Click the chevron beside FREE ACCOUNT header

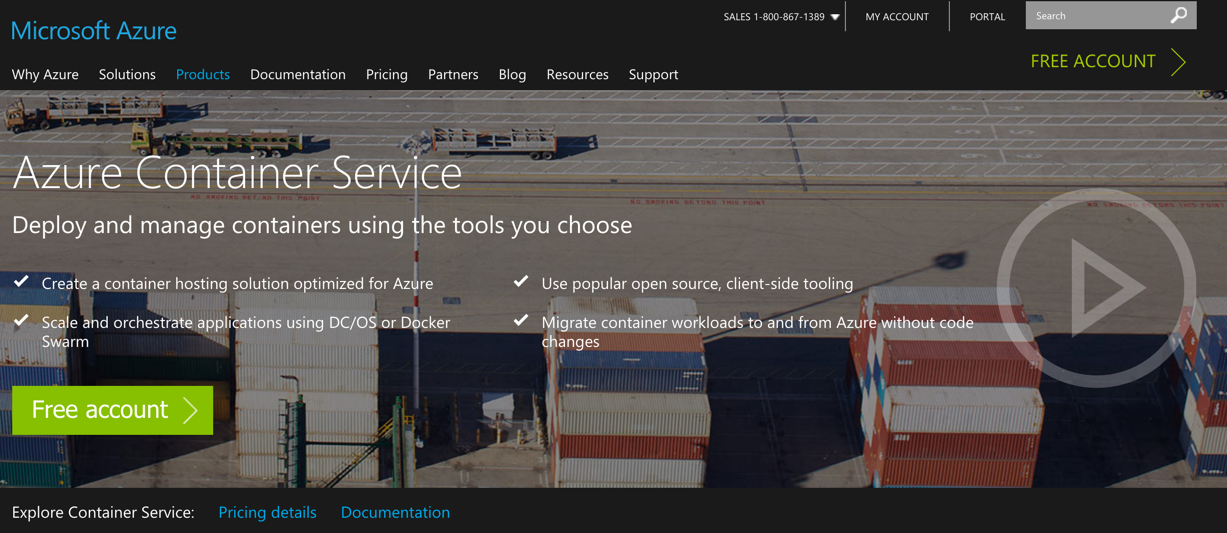point(1179,62)
